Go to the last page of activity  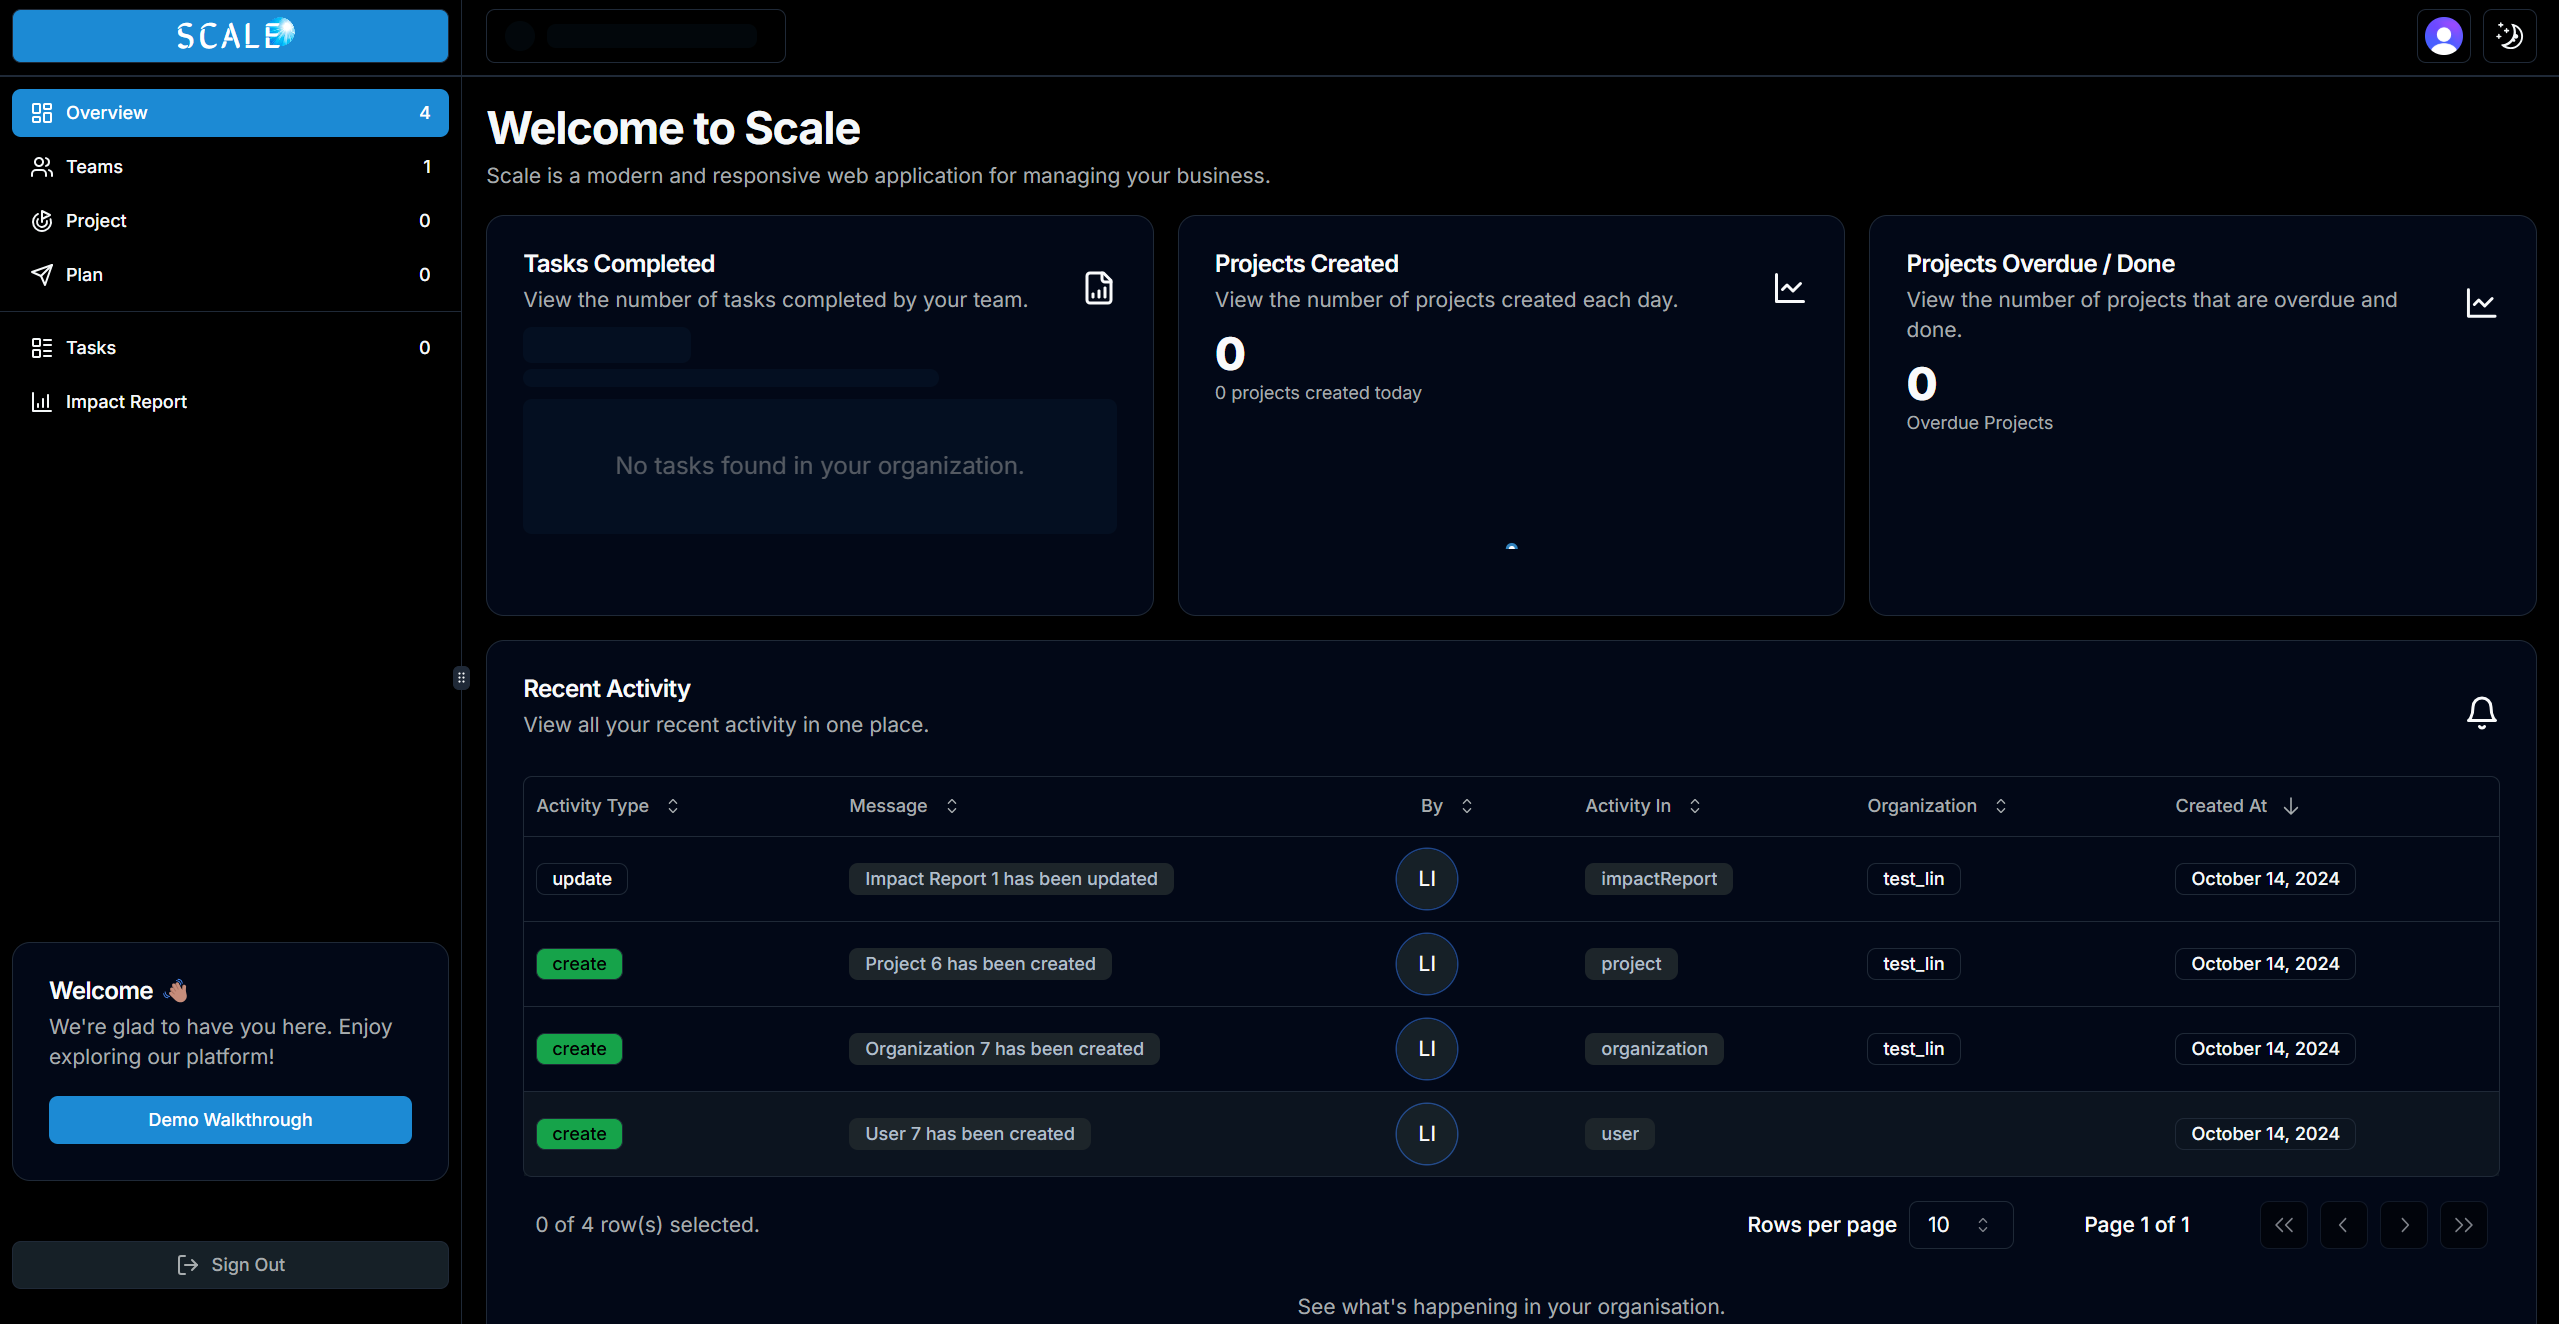click(2464, 1225)
